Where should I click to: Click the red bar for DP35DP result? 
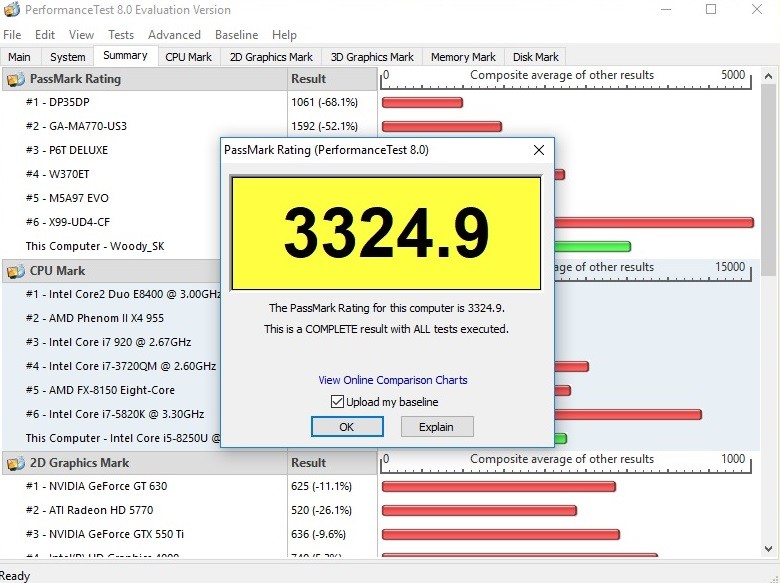point(421,102)
